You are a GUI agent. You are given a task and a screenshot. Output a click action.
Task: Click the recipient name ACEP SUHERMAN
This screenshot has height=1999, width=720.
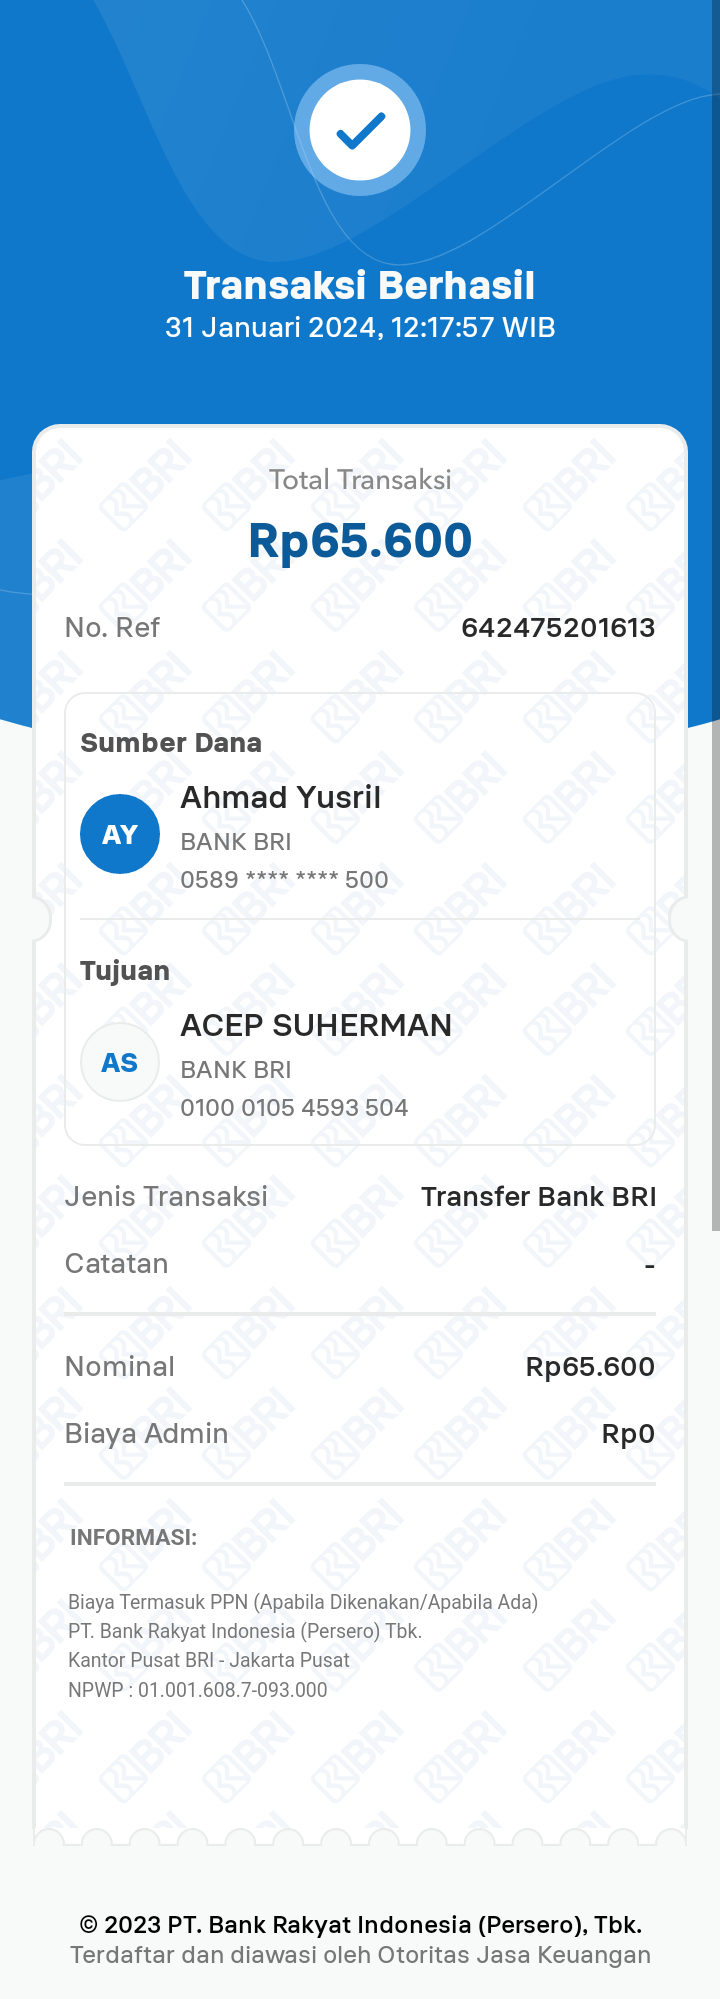click(x=316, y=1026)
